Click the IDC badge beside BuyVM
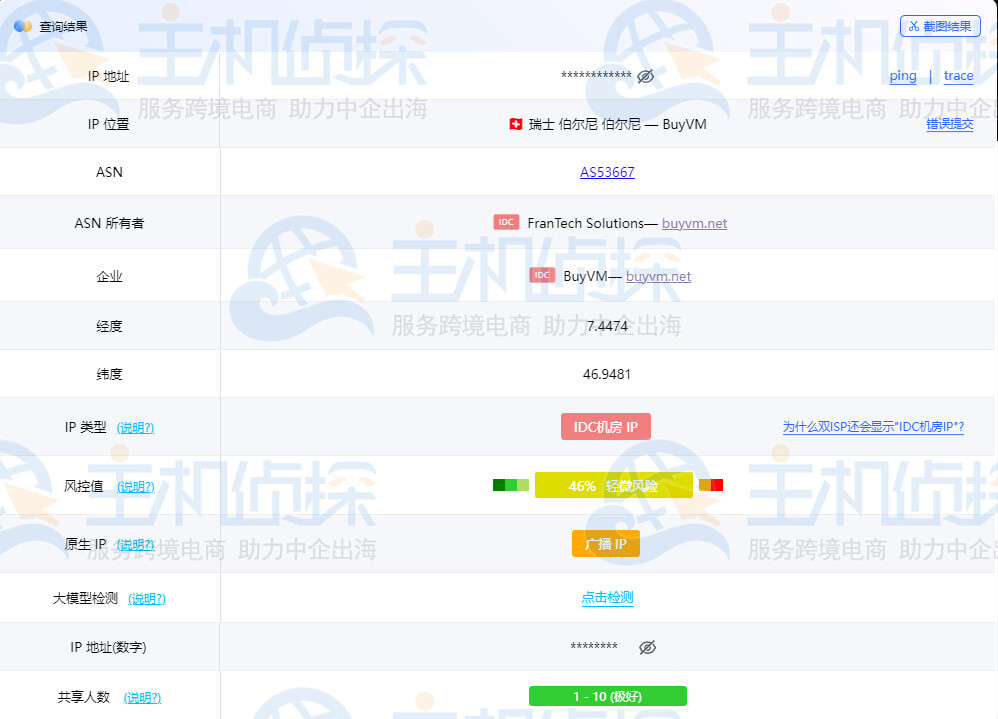This screenshot has height=719, width=998. (x=542, y=274)
